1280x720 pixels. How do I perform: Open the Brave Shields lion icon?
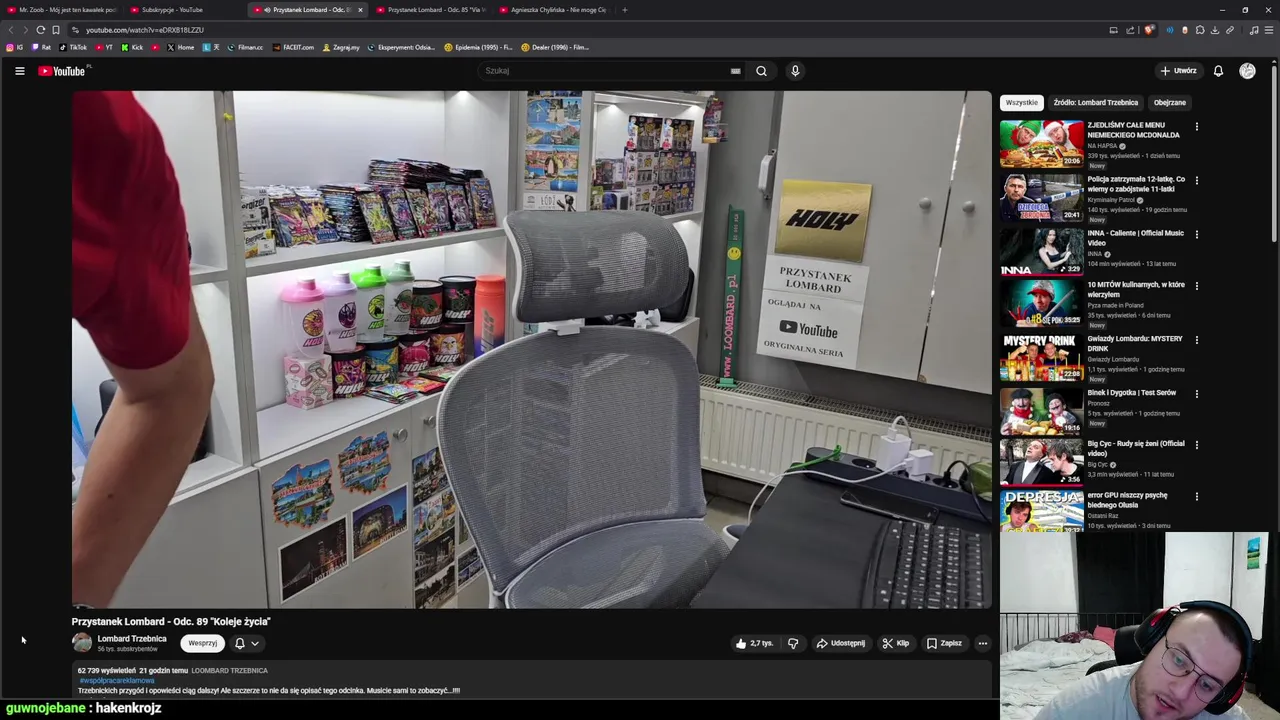coord(1149,30)
